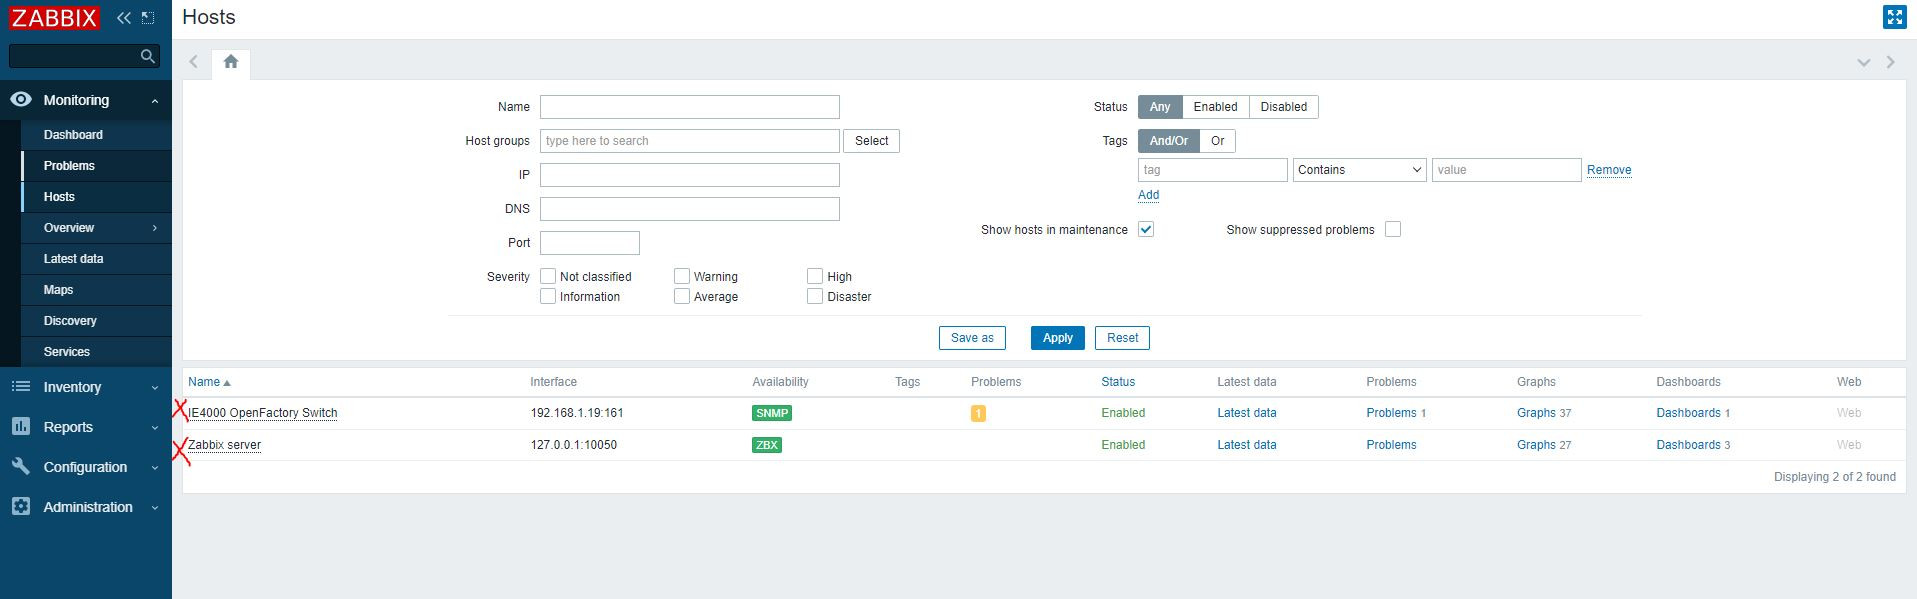
Task: Enter kiosk mode with fullscreen icon
Action: (1894, 17)
